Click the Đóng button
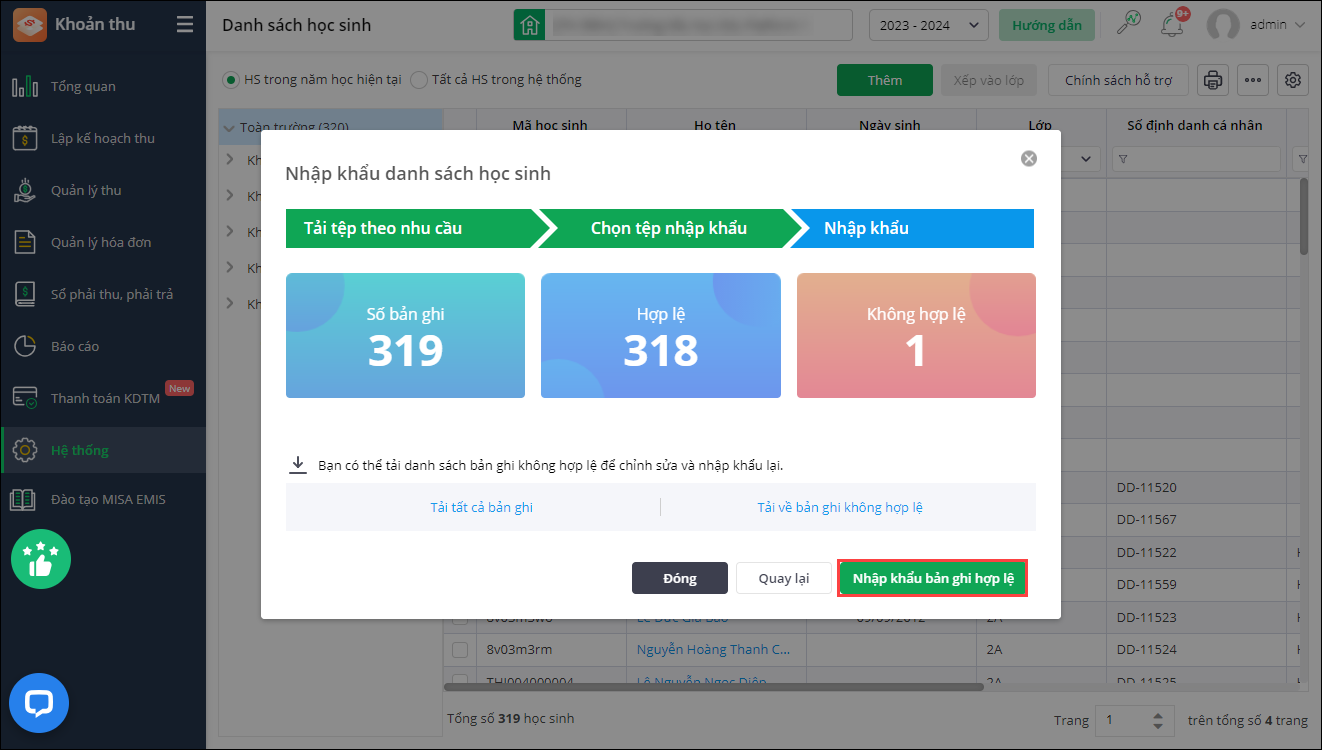 (679, 578)
